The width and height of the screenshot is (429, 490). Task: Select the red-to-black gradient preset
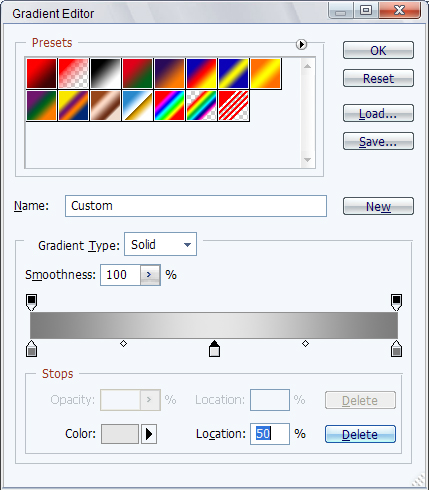(42, 74)
